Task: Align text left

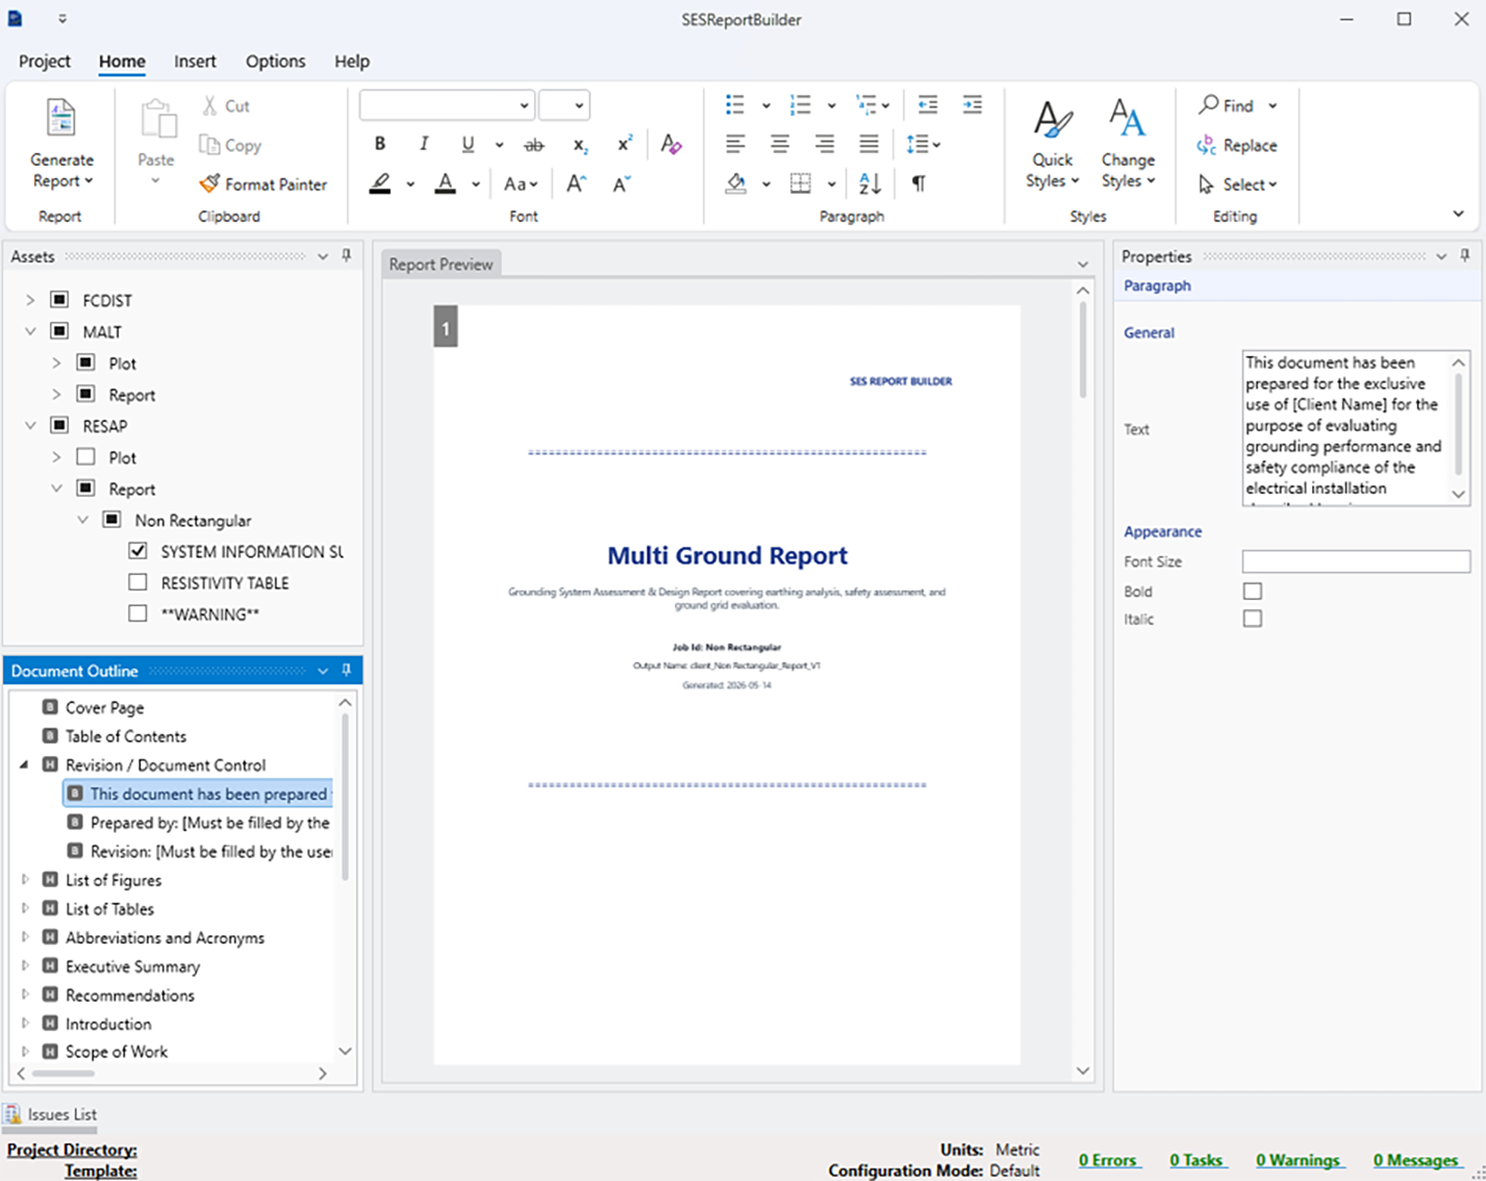Action: (x=735, y=145)
